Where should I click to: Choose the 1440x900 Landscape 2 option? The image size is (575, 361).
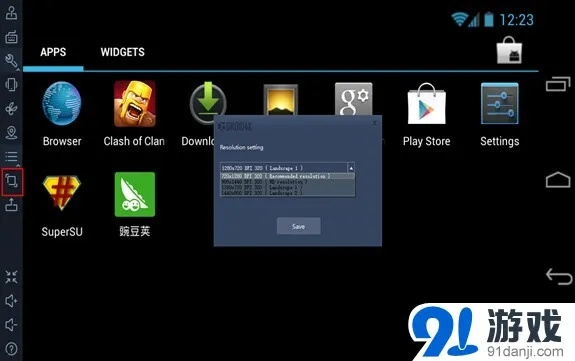[288, 193]
